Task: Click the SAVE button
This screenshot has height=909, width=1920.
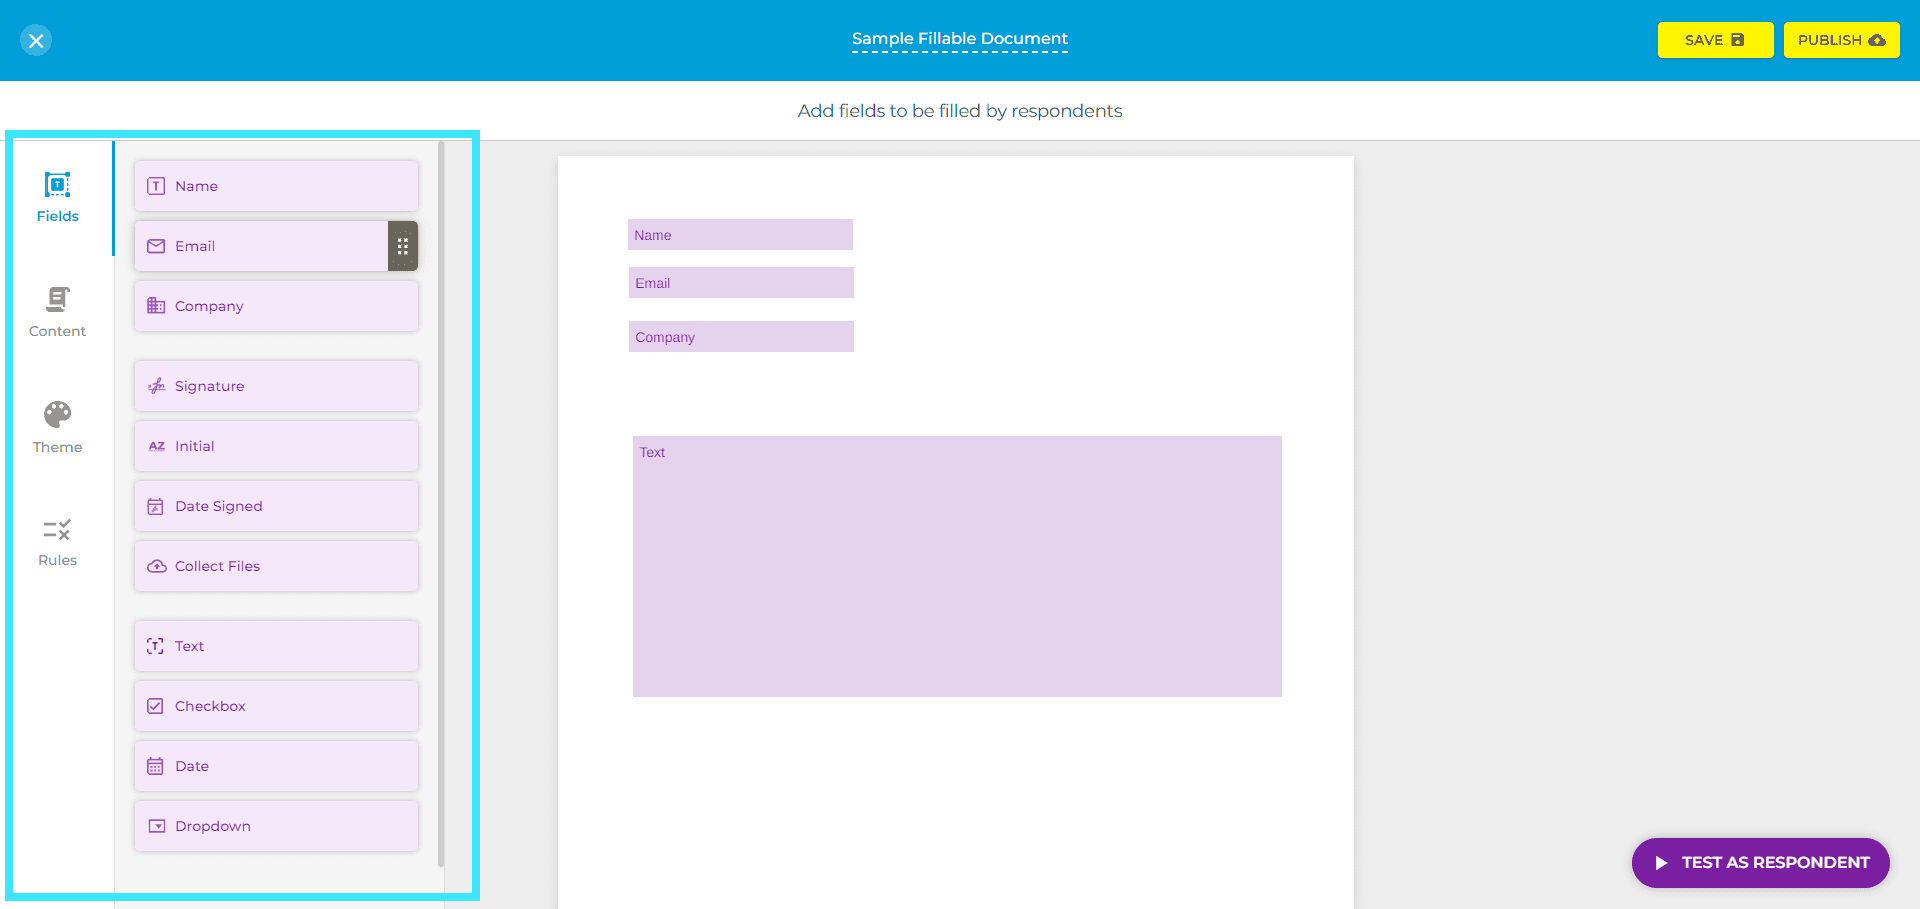Action: tap(1715, 40)
